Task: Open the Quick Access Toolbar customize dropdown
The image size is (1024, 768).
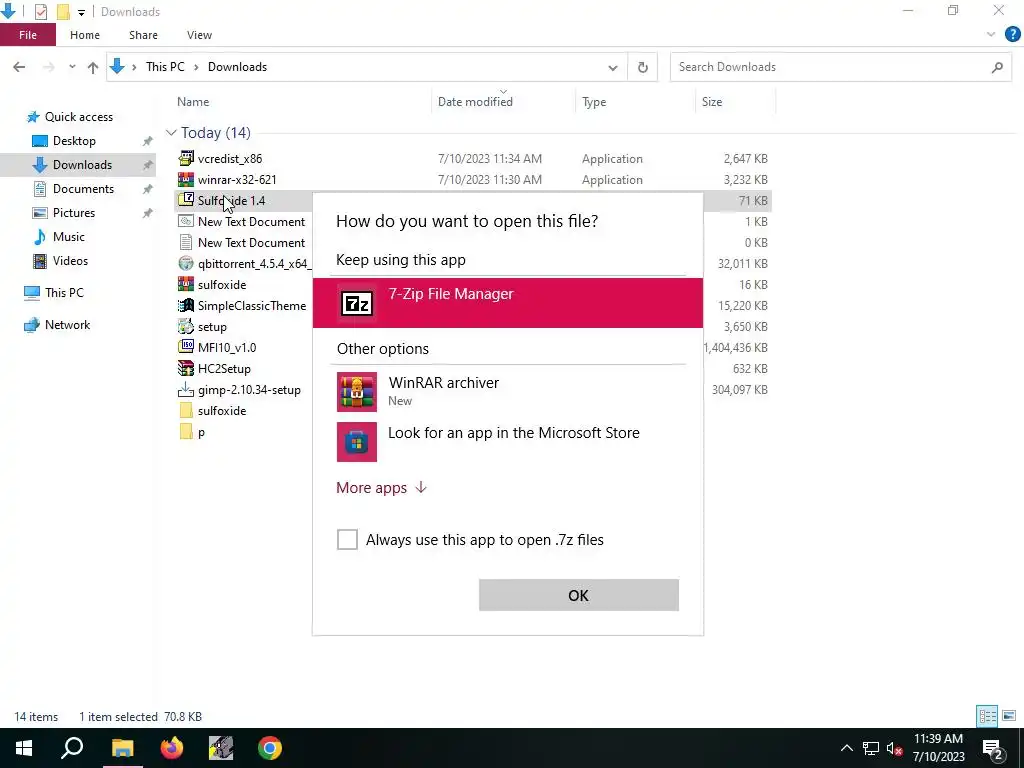Action: pyautogui.click(x=81, y=12)
